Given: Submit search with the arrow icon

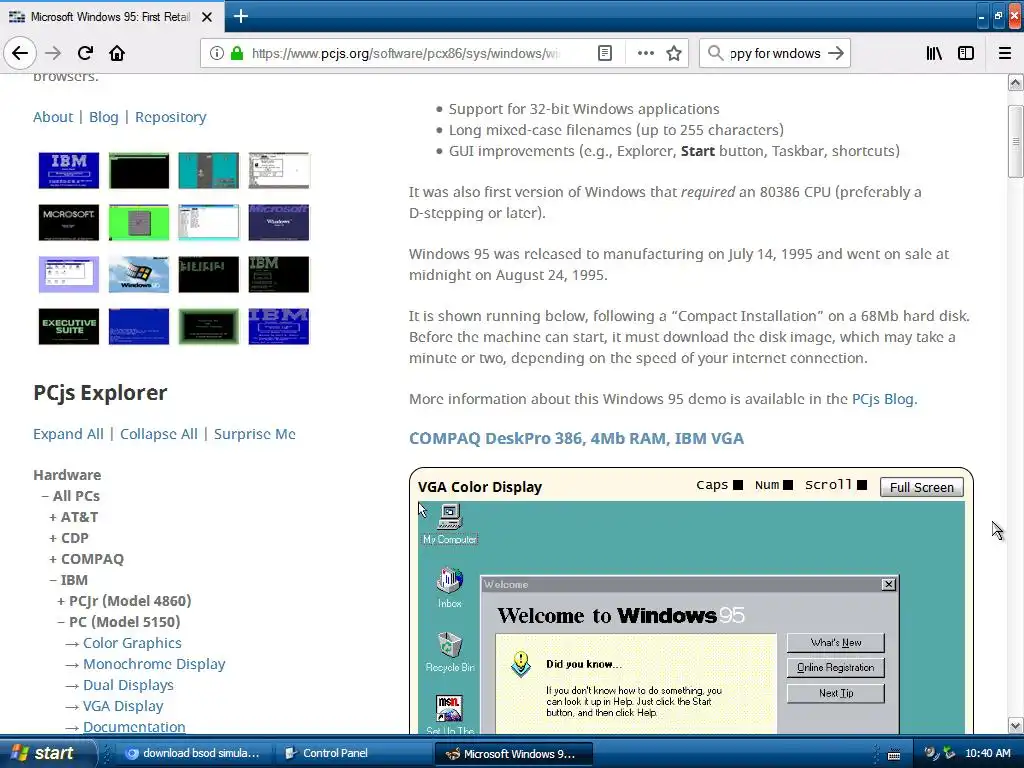Looking at the screenshot, I should coord(835,53).
